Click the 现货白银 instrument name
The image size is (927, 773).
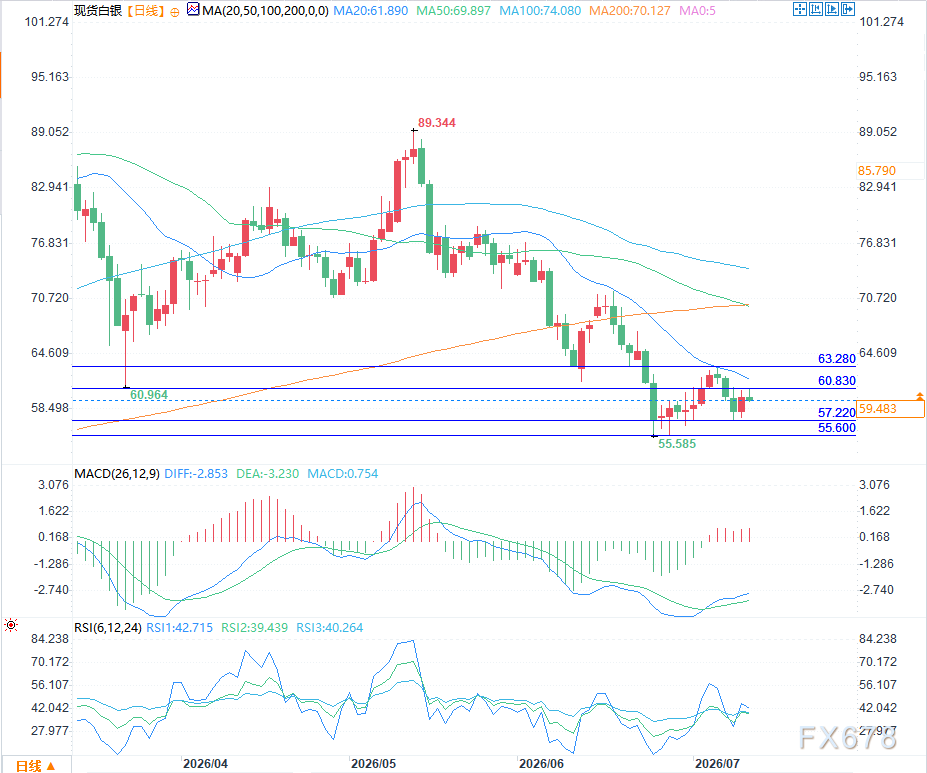(98, 11)
